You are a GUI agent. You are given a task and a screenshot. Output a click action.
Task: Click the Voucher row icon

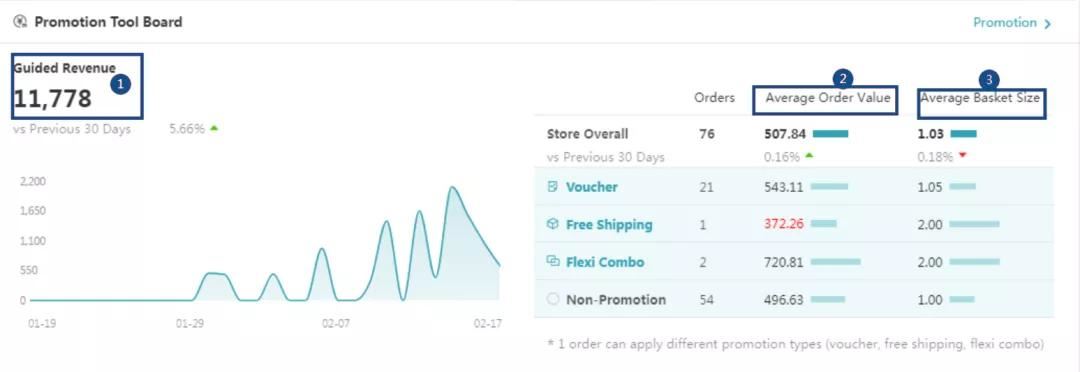[552, 187]
